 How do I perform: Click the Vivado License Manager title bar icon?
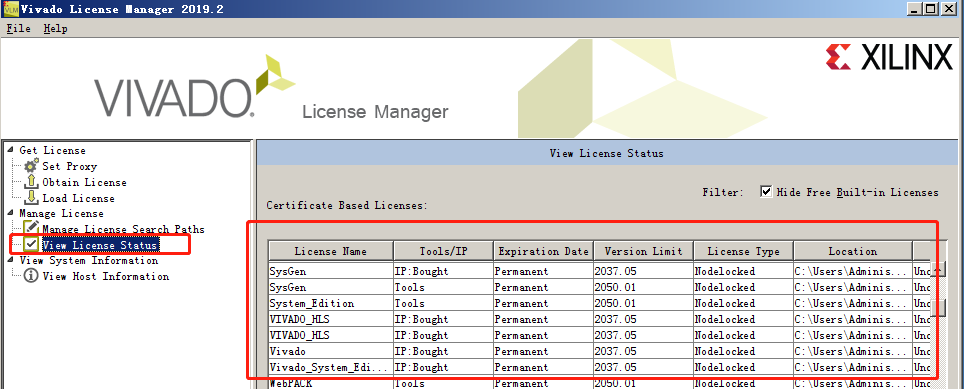10,9
